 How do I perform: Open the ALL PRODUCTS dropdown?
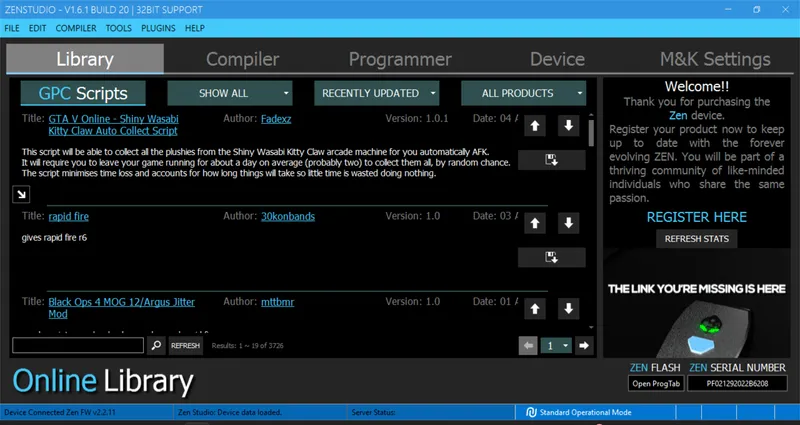pyautogui.click(x=523, y=93)
